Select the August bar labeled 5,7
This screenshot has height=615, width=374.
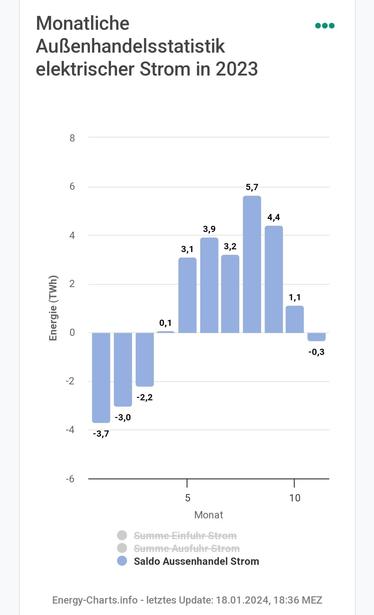pyautogui.click(x=252, y=264)
